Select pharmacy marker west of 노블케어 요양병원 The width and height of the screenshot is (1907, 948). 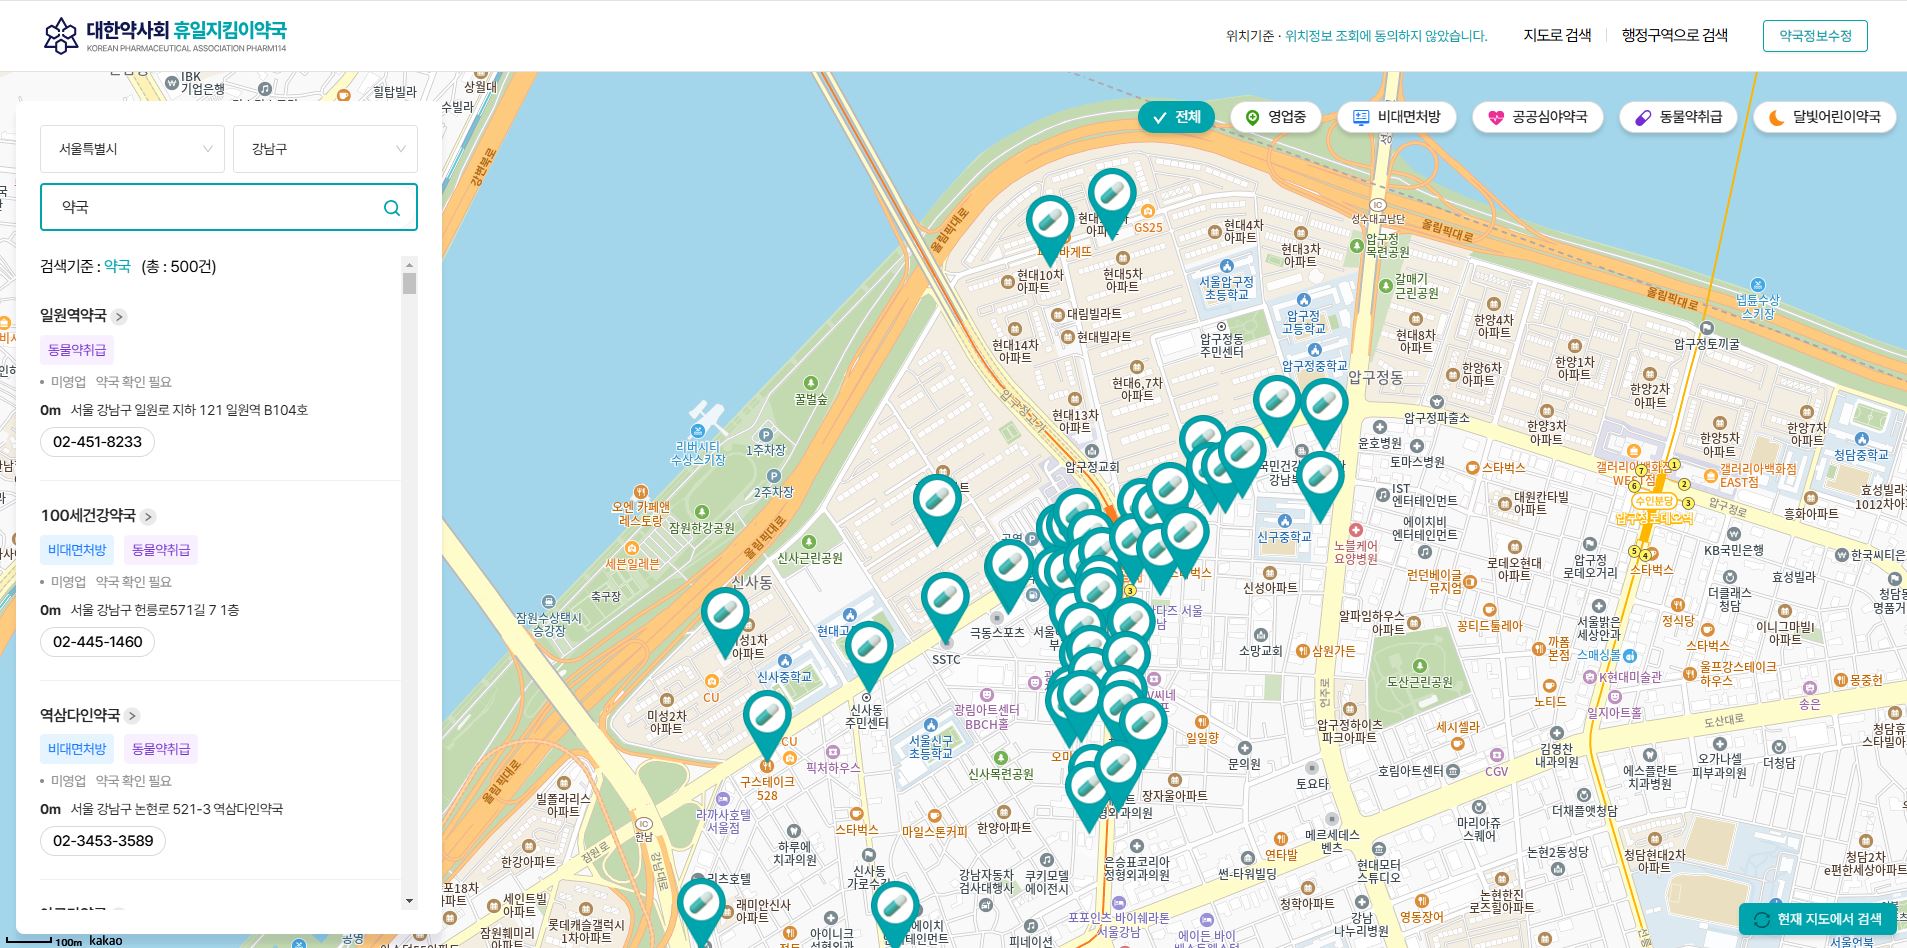pyautogui.click(x=1320, y=485)
